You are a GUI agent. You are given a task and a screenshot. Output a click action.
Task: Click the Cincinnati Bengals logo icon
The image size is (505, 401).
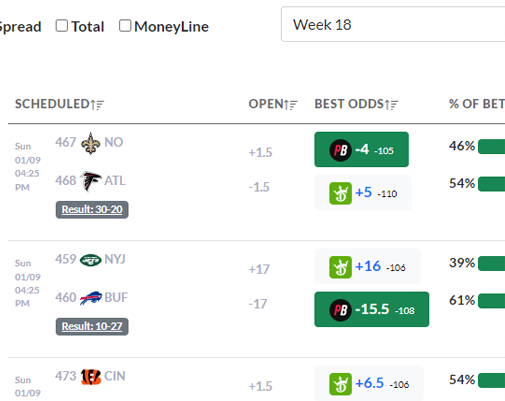(91, 377)
